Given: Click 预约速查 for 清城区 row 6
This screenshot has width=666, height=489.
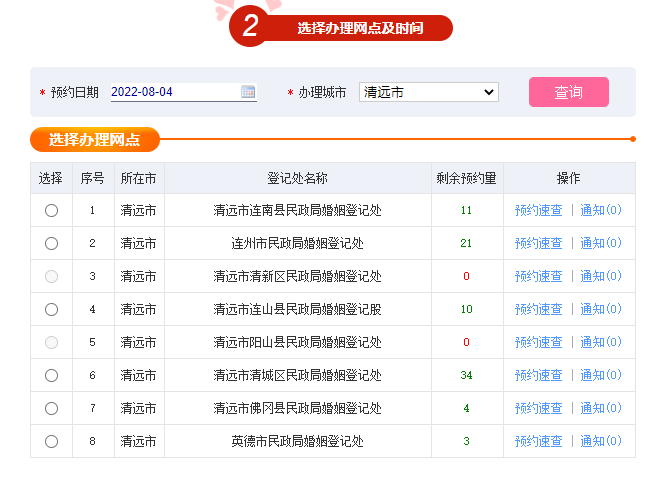Looking at the screenshot, I should 538,375.
